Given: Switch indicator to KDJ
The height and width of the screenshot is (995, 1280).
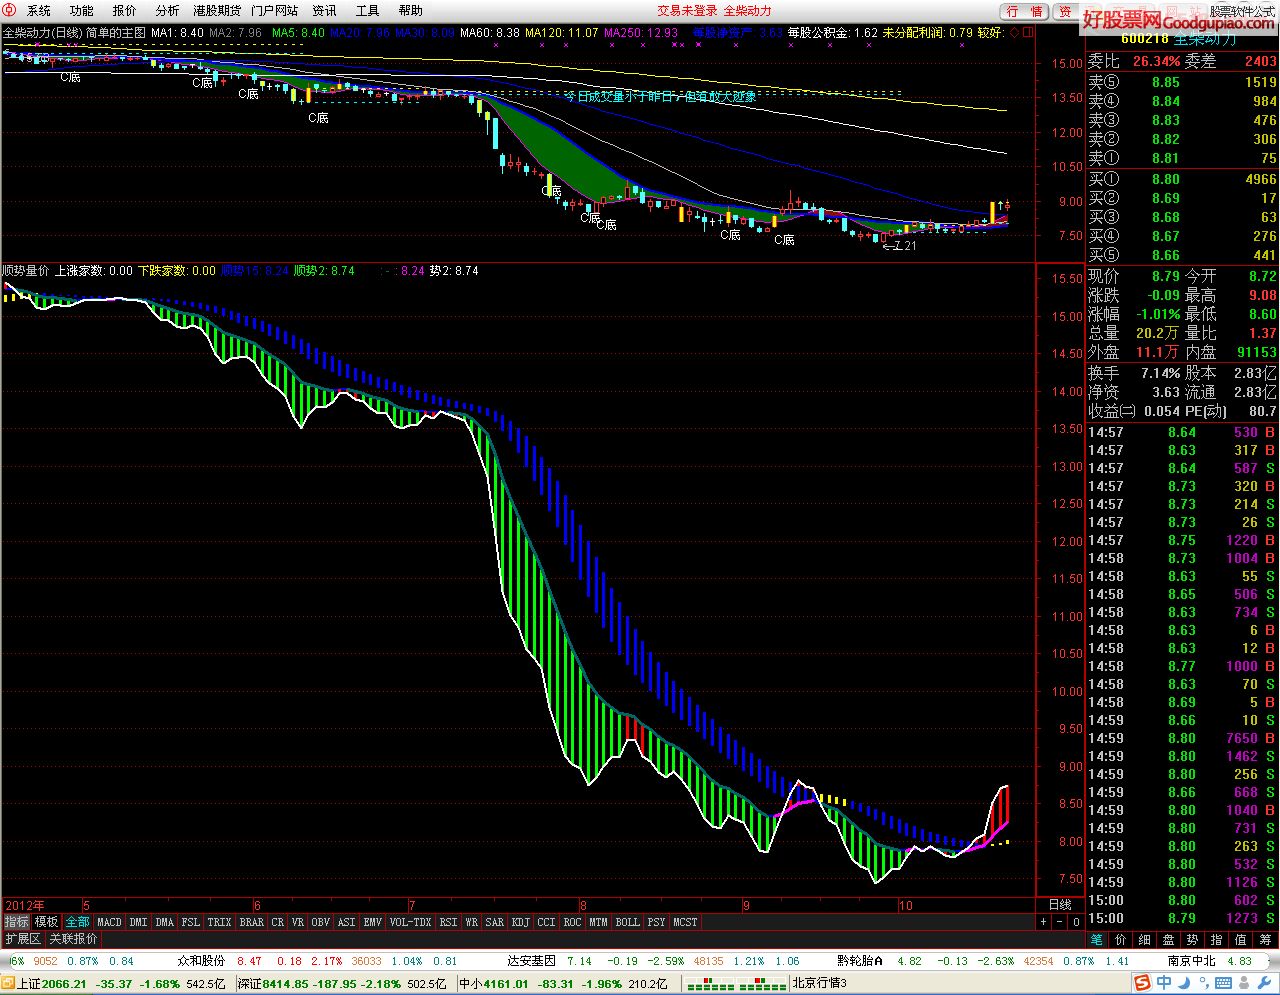Looking at the screenshot, I should coord(521,922).
